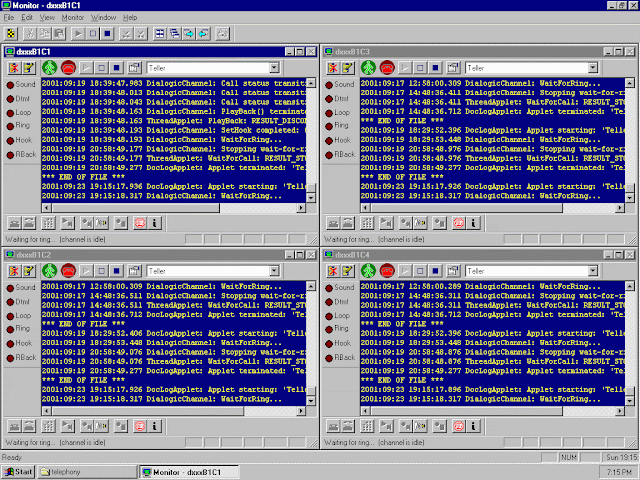Screen dimensions: 640x480
Task: Click the horizontal scrollbar thumb in dxxxB1C2 log
Action: 147,411
